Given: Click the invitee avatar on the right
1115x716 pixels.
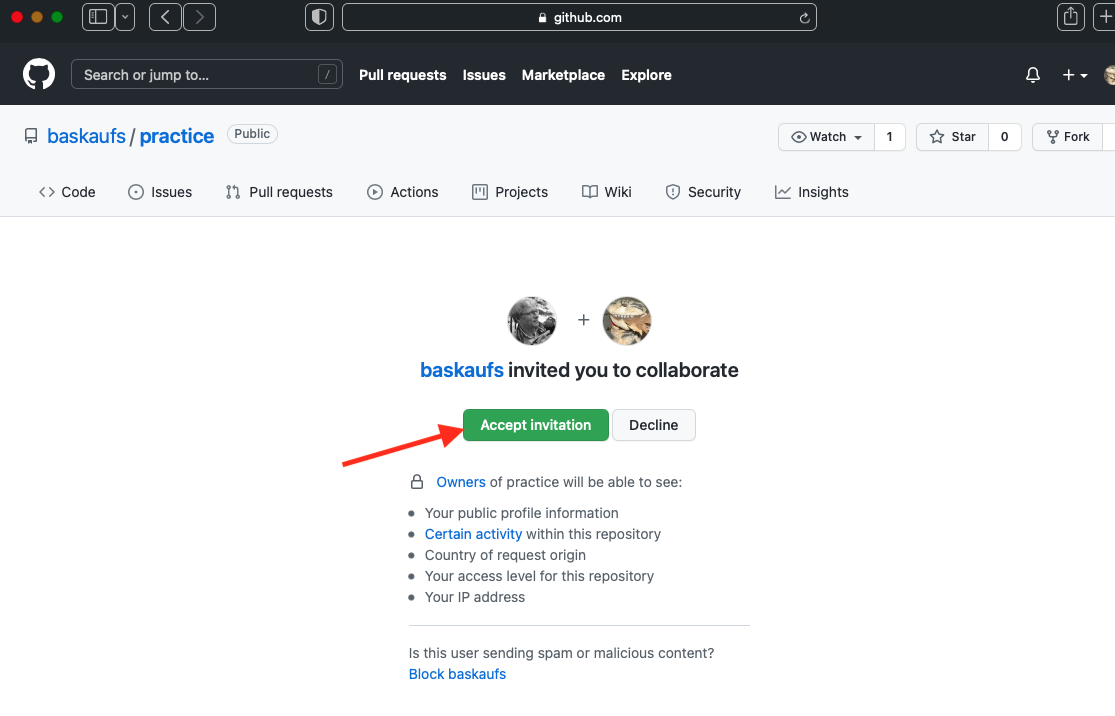Looking at the screenshot, I should point(626,321).
